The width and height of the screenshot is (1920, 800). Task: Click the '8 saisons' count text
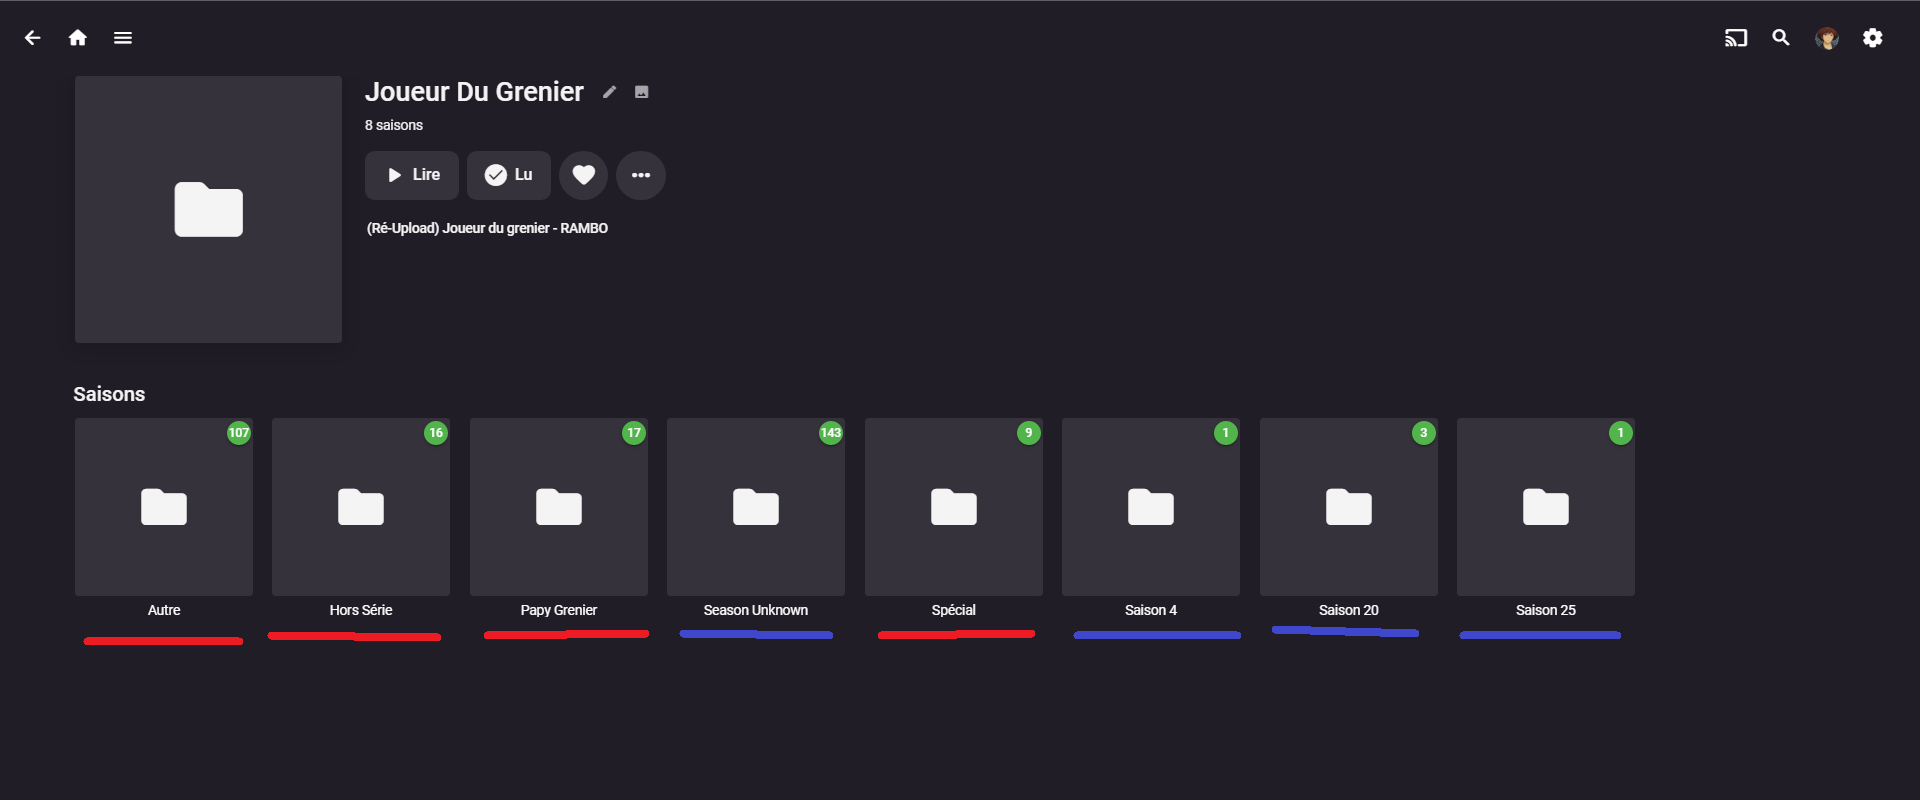point(394,125)
